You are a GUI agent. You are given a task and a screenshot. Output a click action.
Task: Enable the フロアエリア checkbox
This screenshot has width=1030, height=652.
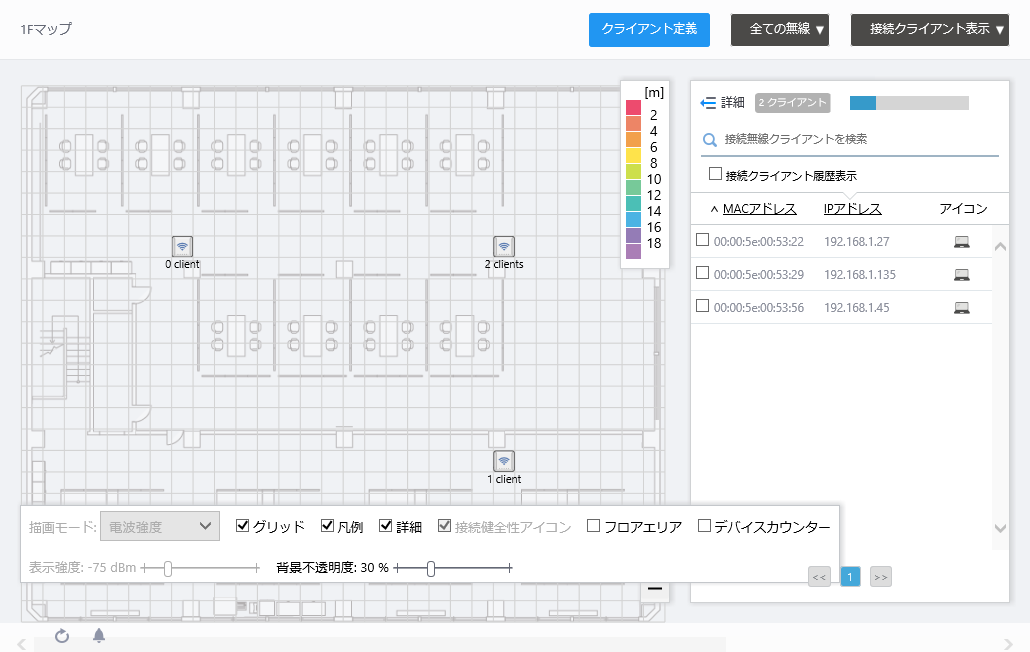click(x=592, y=524)
